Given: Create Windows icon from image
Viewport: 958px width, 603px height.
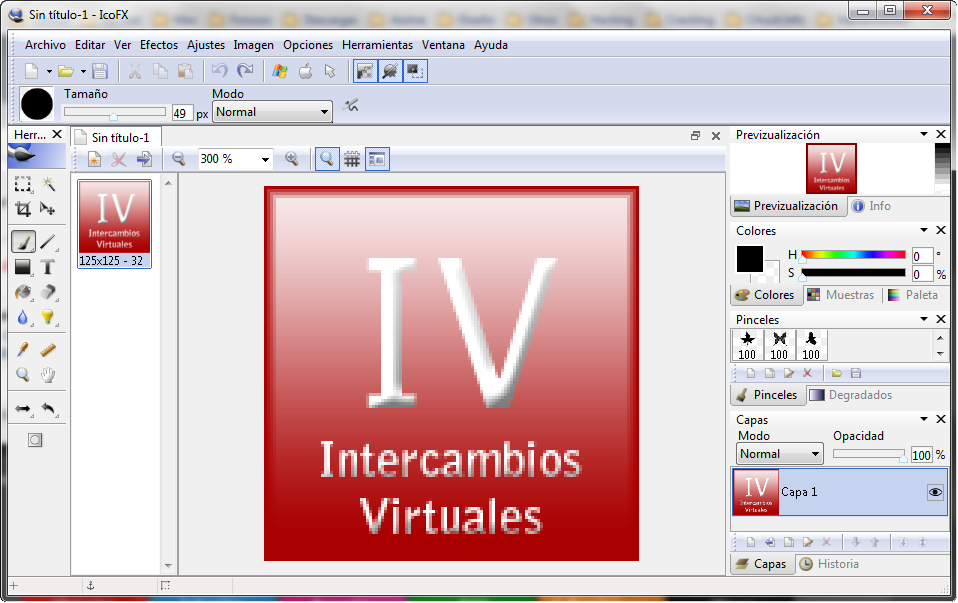Looking at the screenshot, I should (x=280, y=71).
